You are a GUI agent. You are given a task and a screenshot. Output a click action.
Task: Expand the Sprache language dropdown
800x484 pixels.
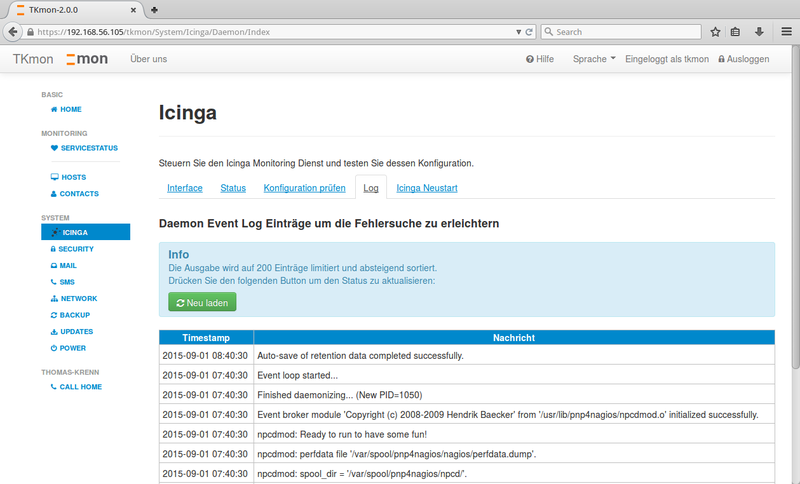point(594,59)
